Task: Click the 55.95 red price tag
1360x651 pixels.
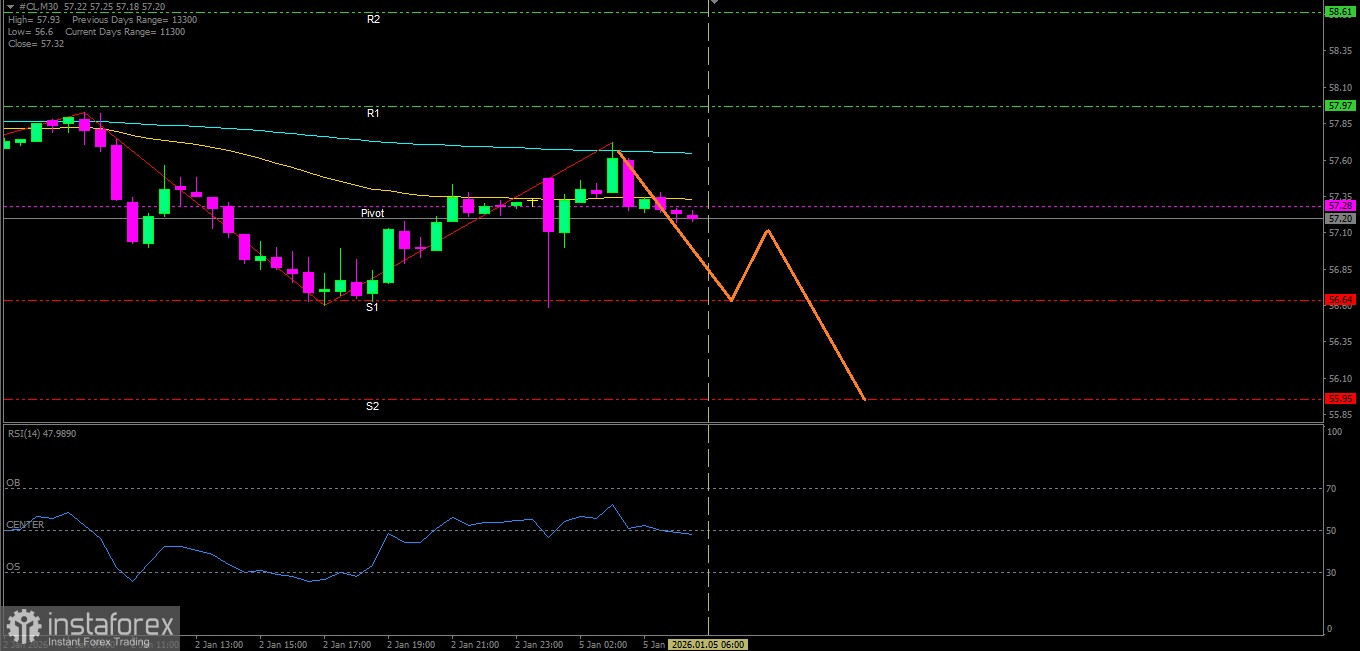Action: point(1339,398)
